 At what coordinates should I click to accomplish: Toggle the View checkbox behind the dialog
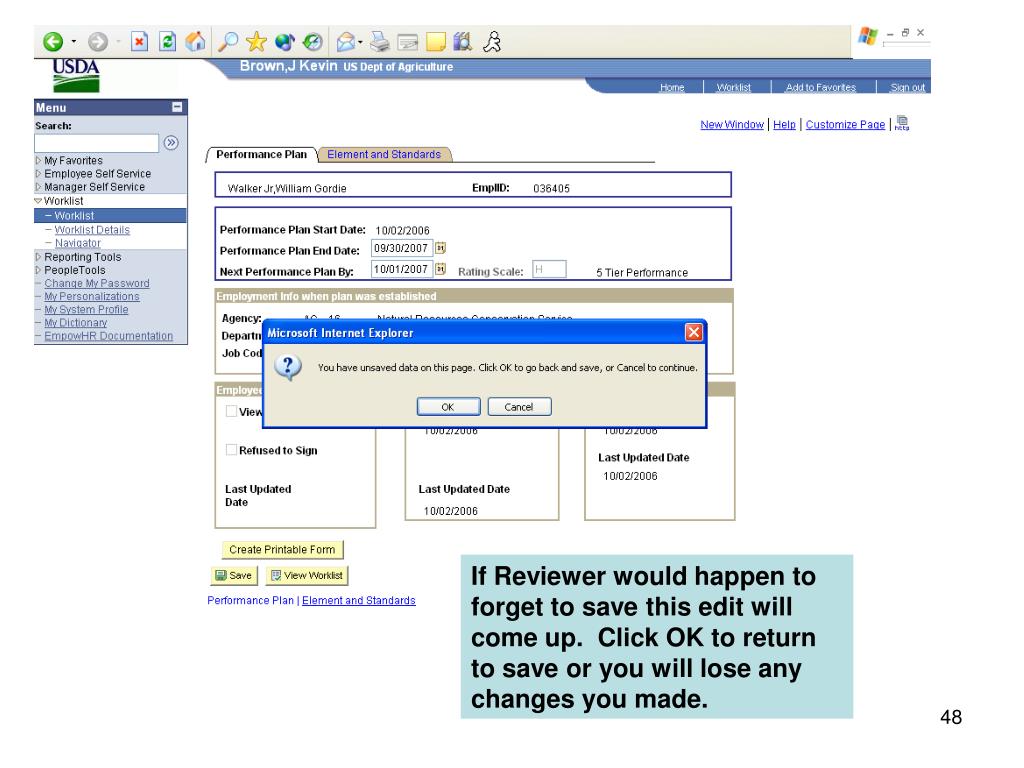tap(231, 411)
